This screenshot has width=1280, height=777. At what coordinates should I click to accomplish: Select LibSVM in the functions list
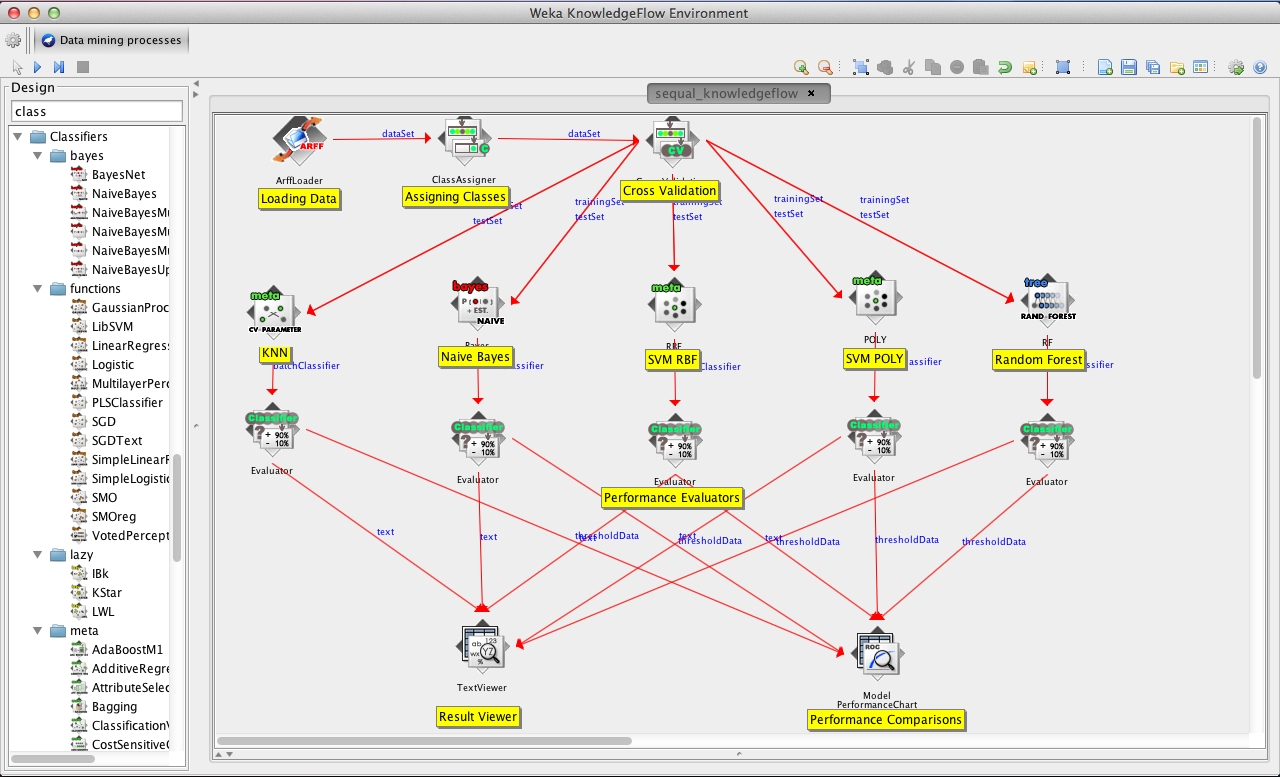(112, 327)
